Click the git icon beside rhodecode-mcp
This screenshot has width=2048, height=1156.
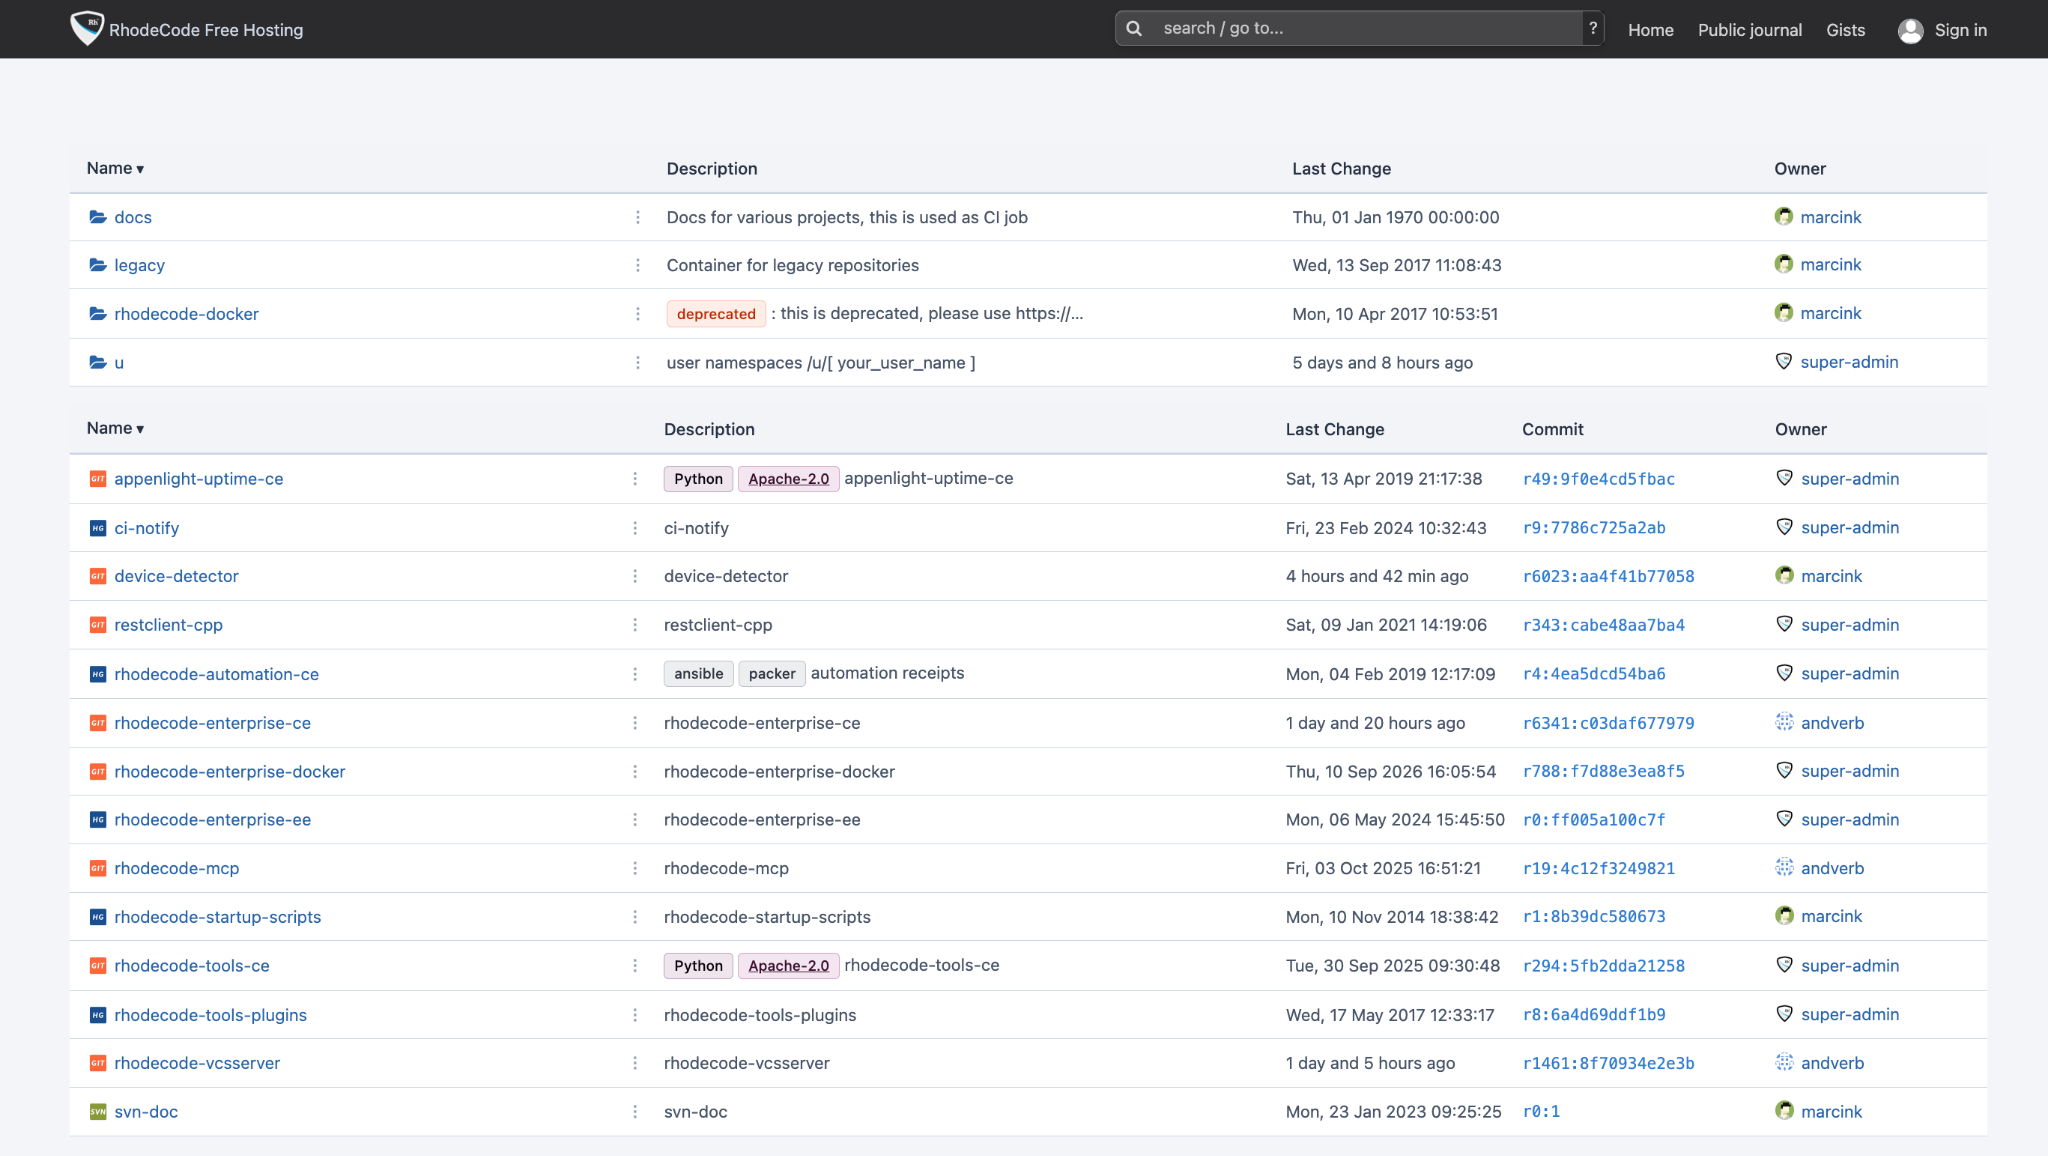coord(98,868)
